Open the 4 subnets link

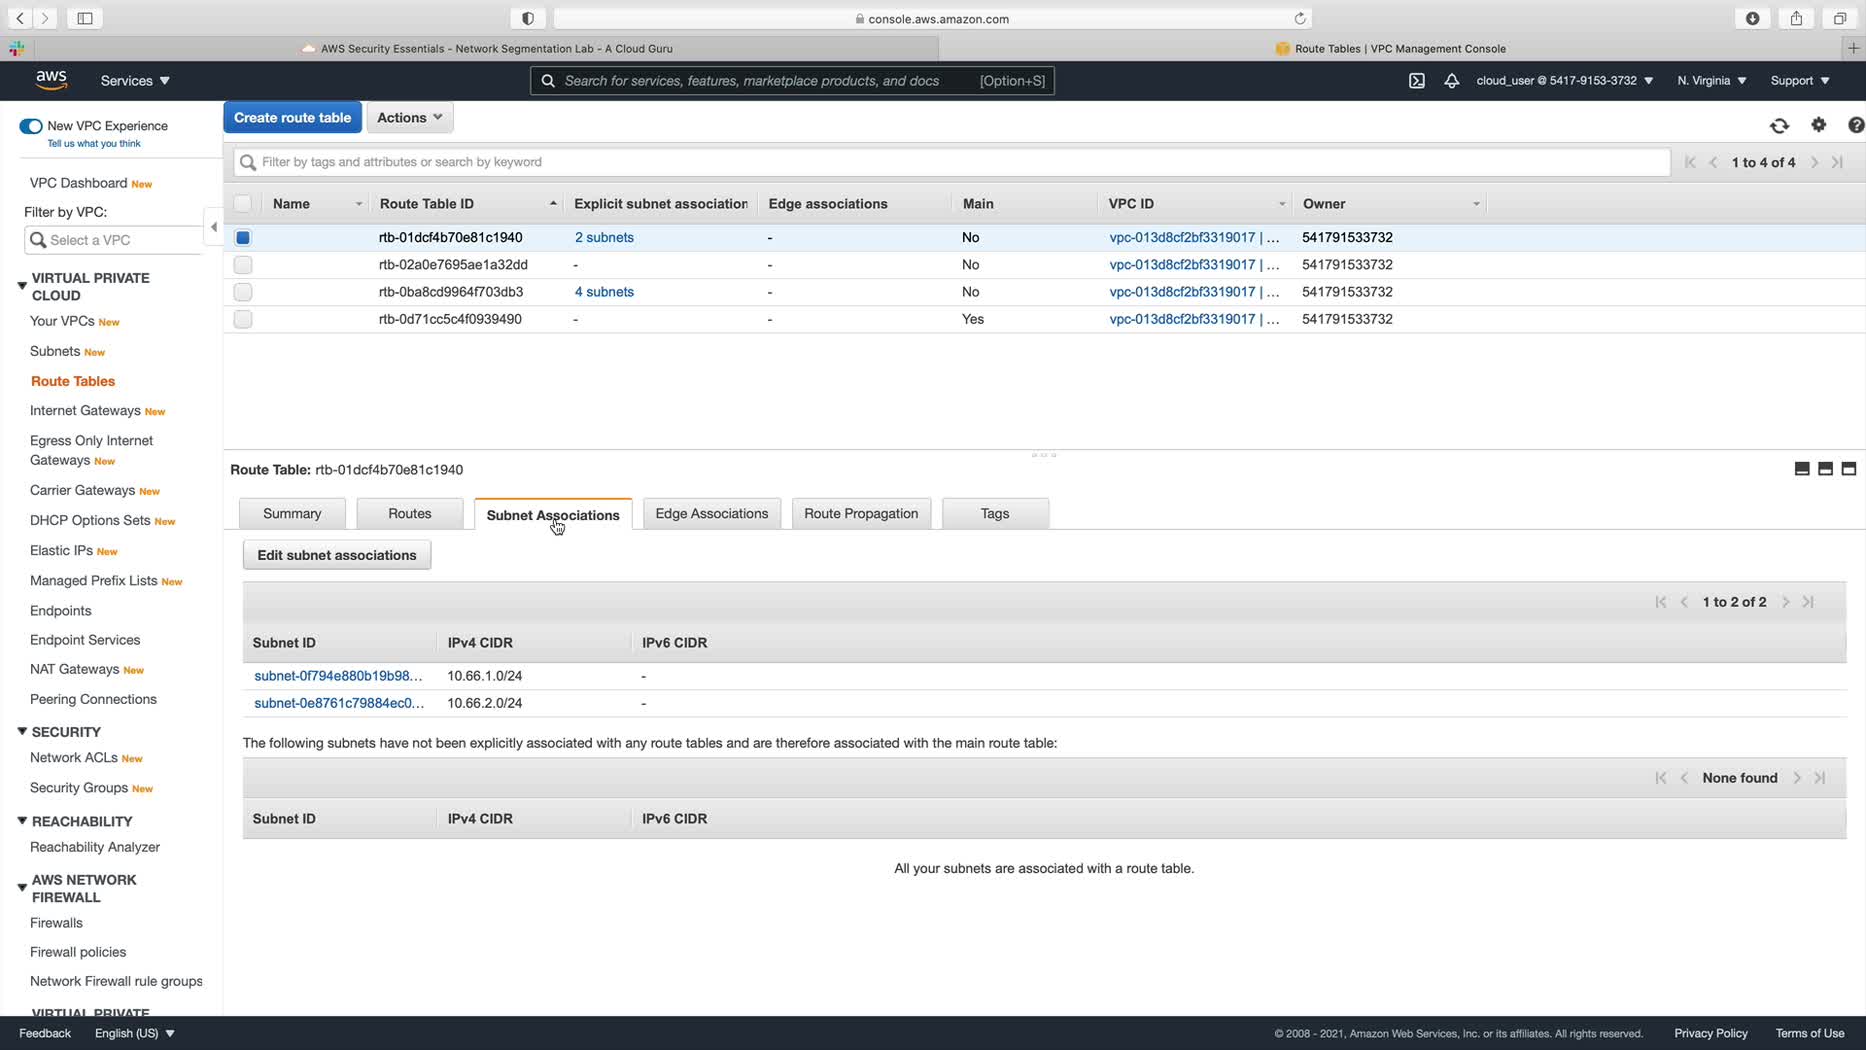point(604,292)
